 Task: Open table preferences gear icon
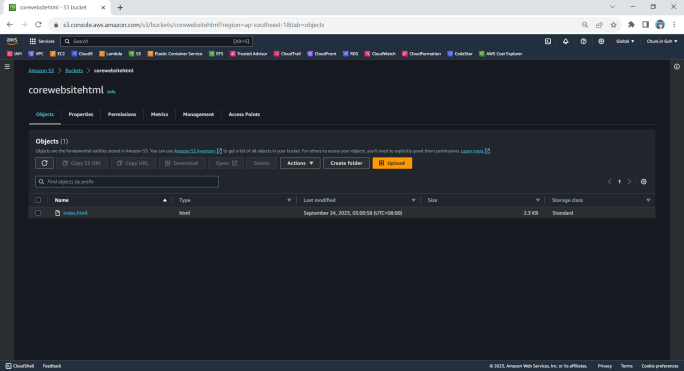pos(643,182)
